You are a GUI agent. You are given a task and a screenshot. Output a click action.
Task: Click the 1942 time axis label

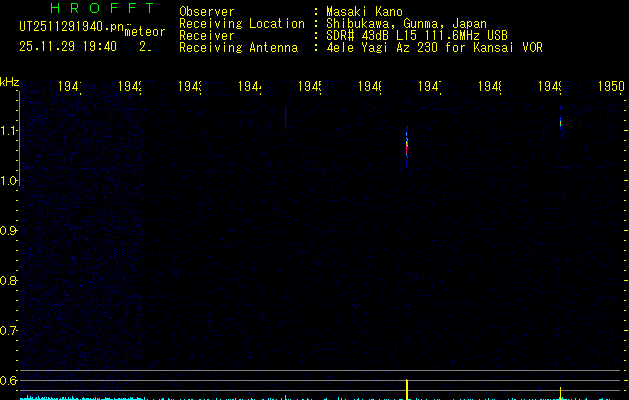coord(130,86)
